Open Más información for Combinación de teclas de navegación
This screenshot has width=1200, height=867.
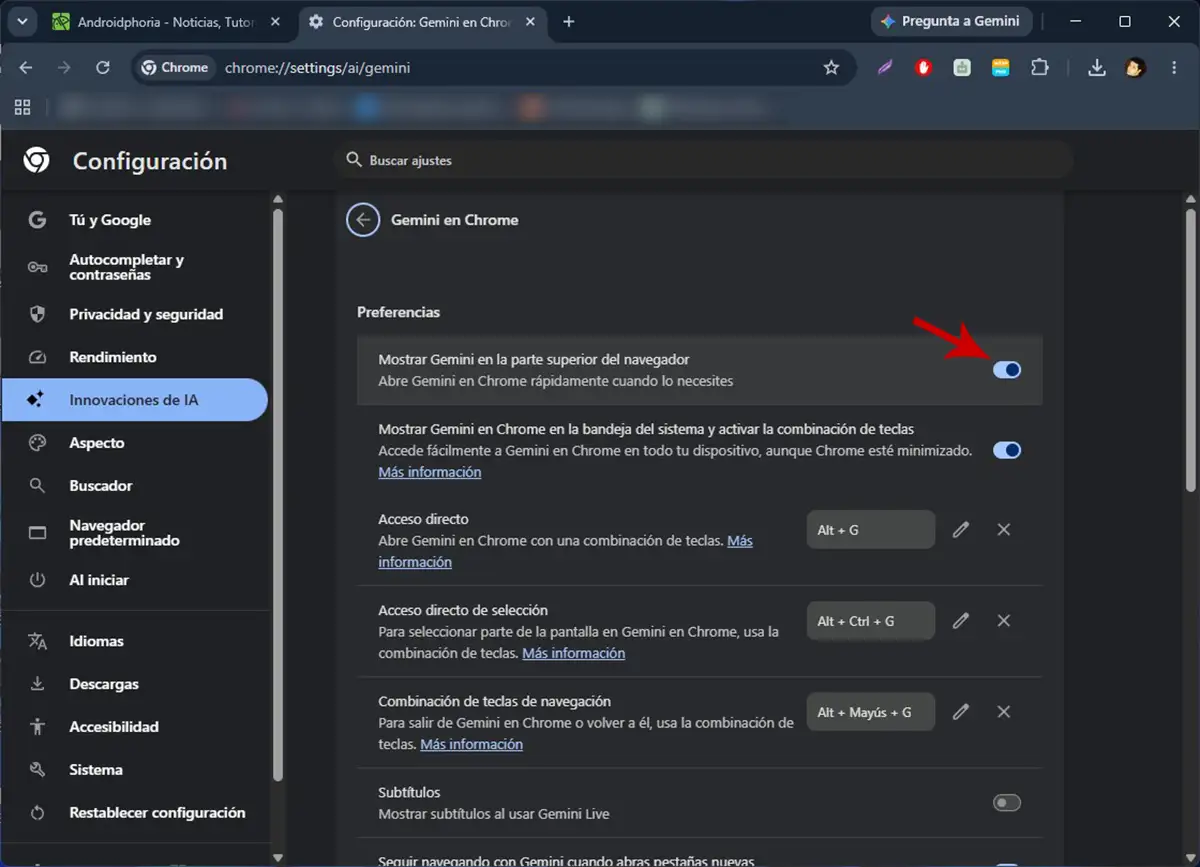coord(472,744)
